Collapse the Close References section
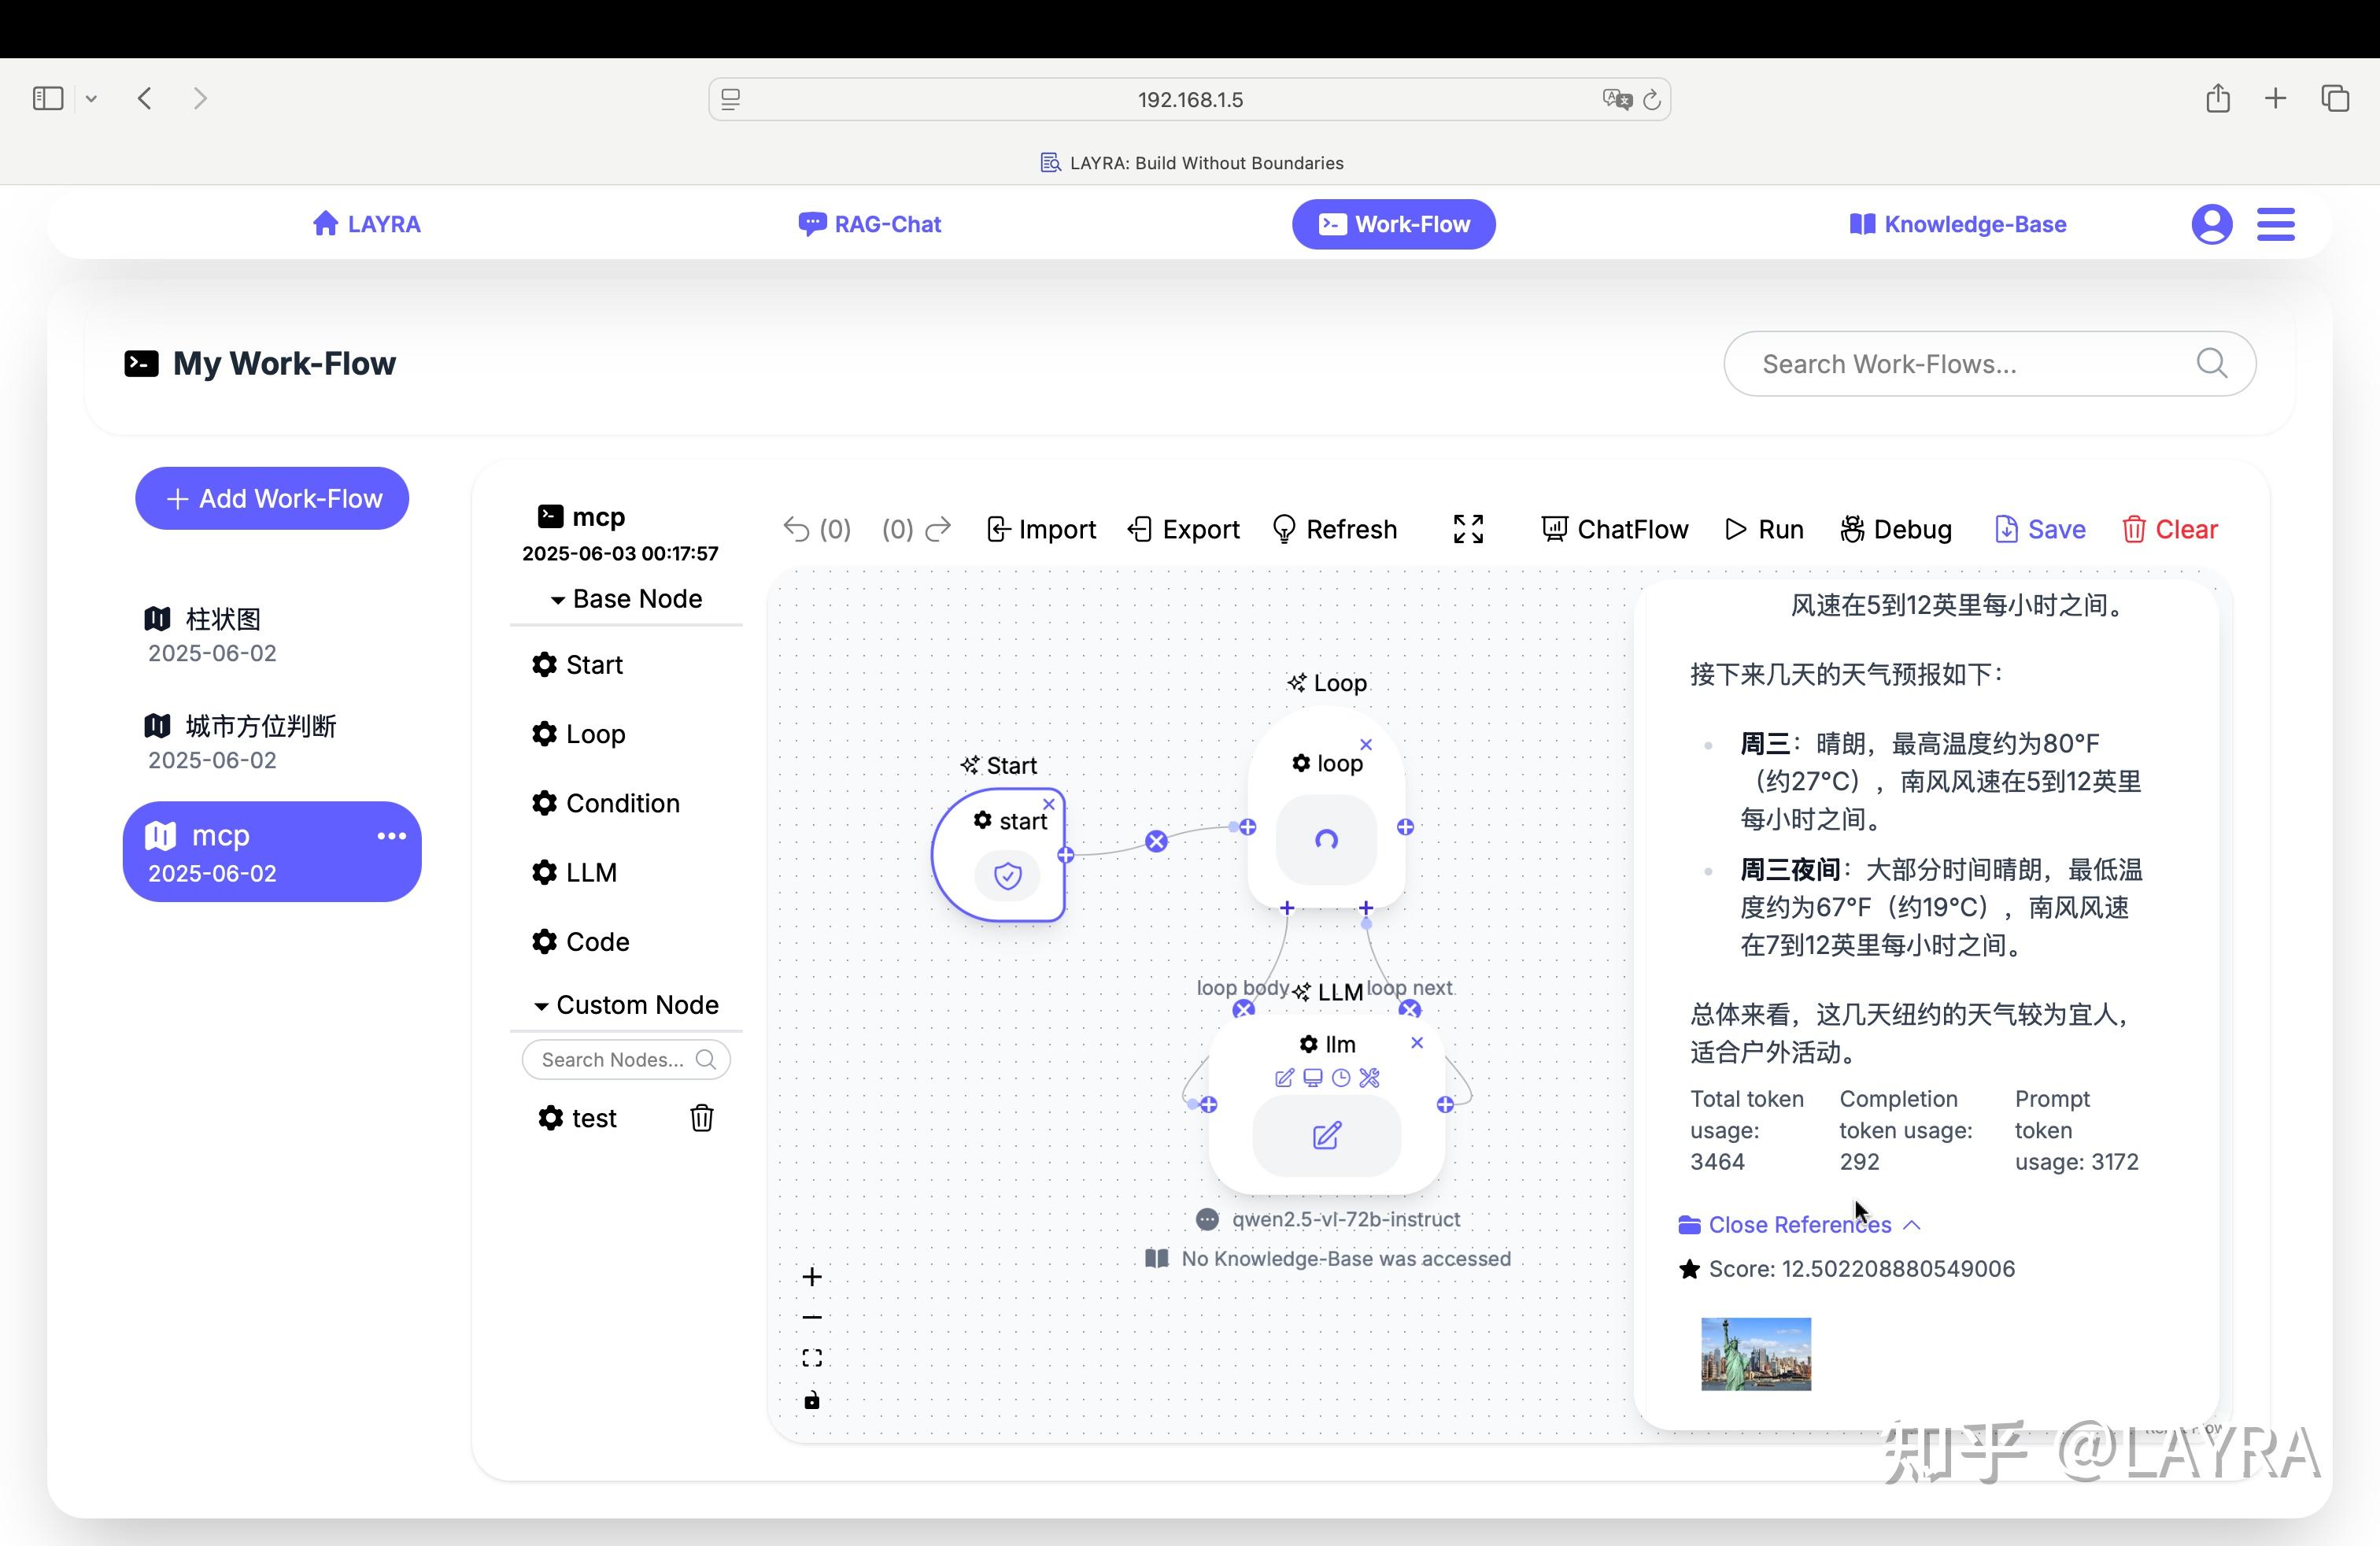 pos(1799,1225)
